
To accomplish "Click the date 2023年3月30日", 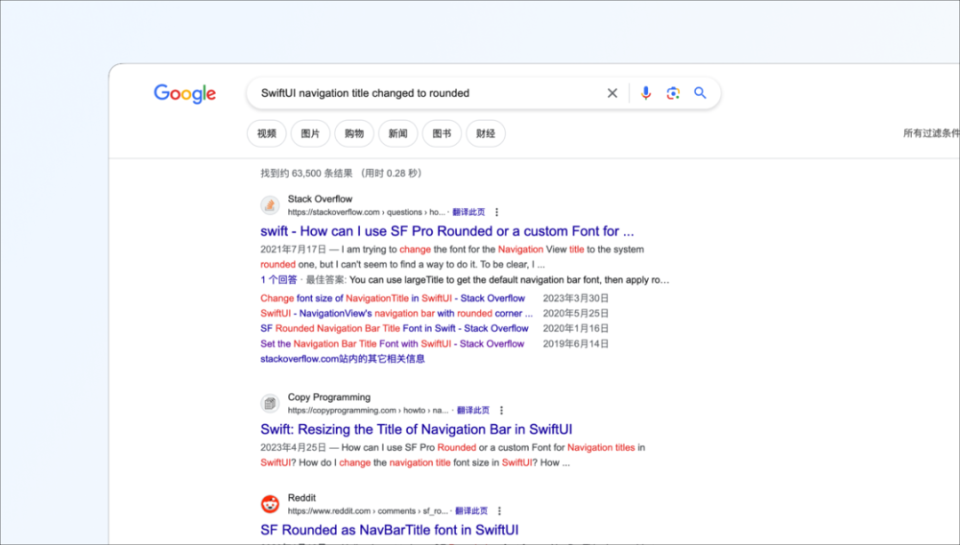I will click(x=576, y=298).
